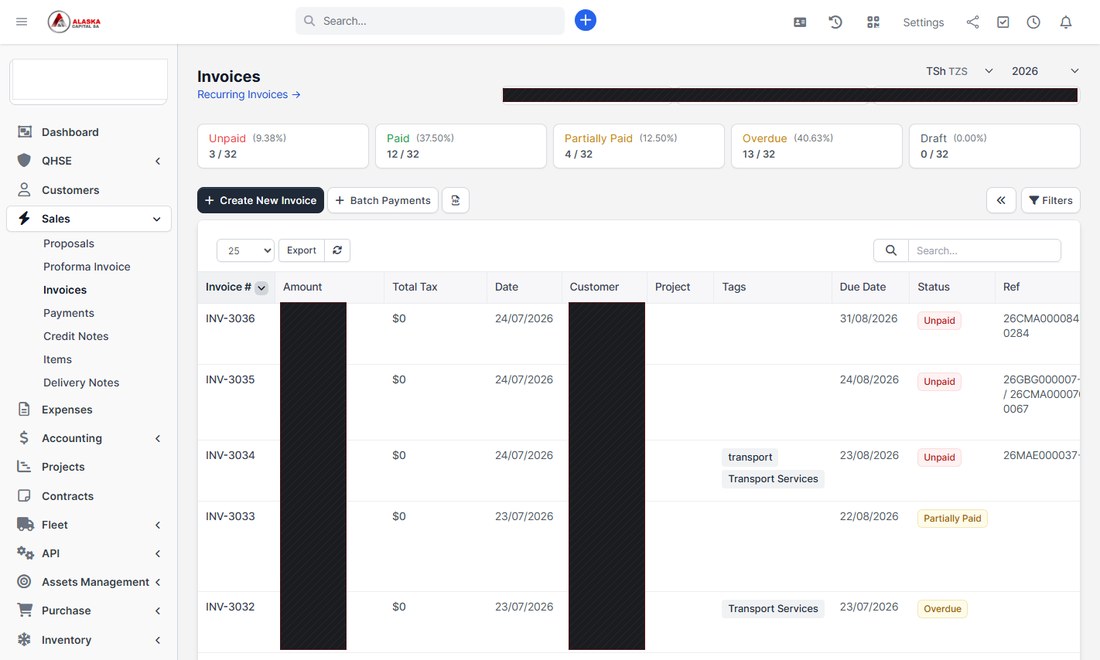Open Credit Notes in Sales submenu
This screenshot has height=660, width=1100.
76,336
